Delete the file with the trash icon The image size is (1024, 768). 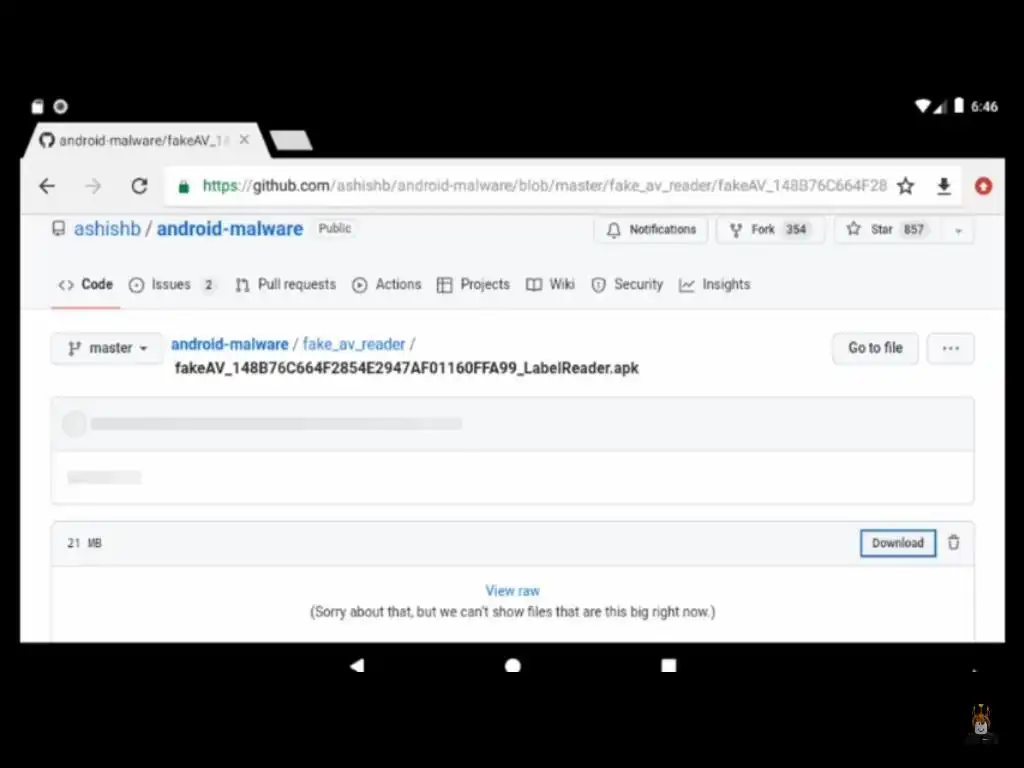[x=953, y=543]
